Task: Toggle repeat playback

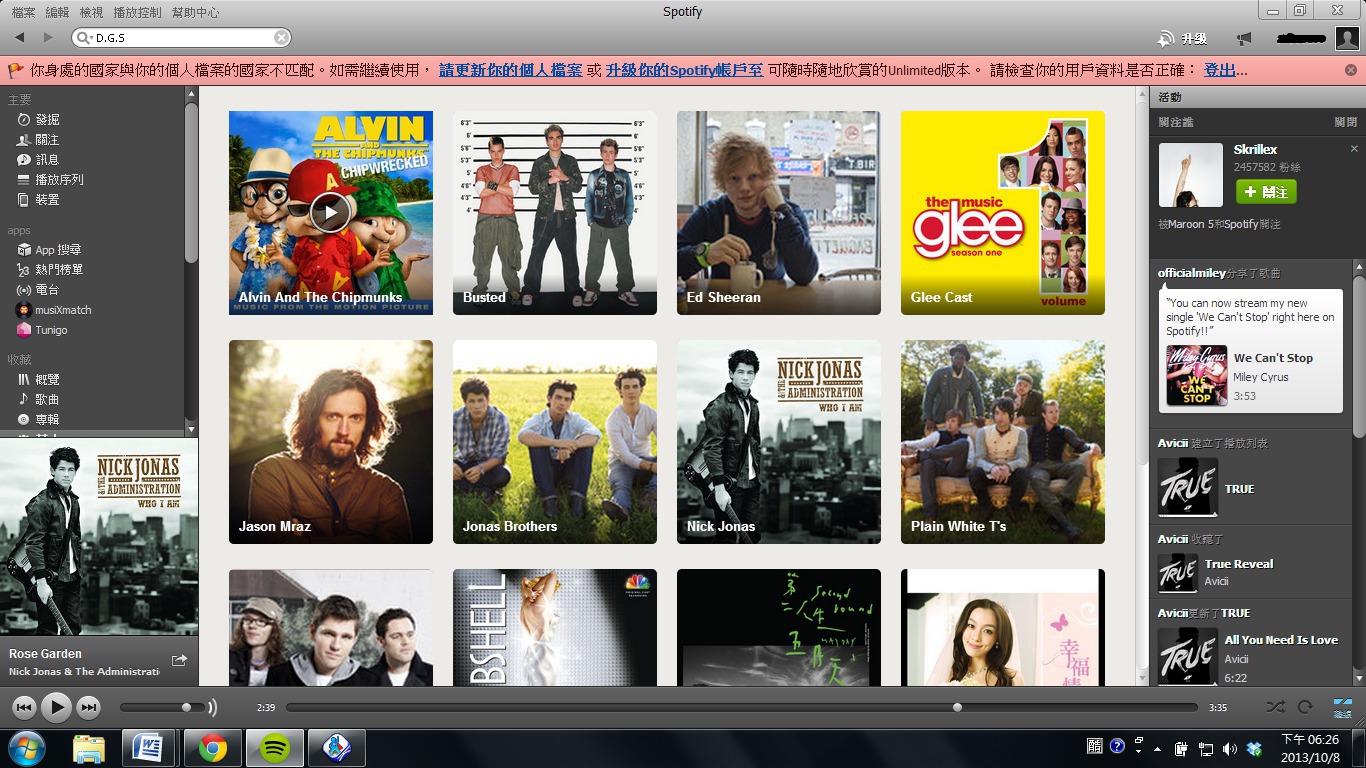Action: pyautogui.click(x=1305, y=707)
